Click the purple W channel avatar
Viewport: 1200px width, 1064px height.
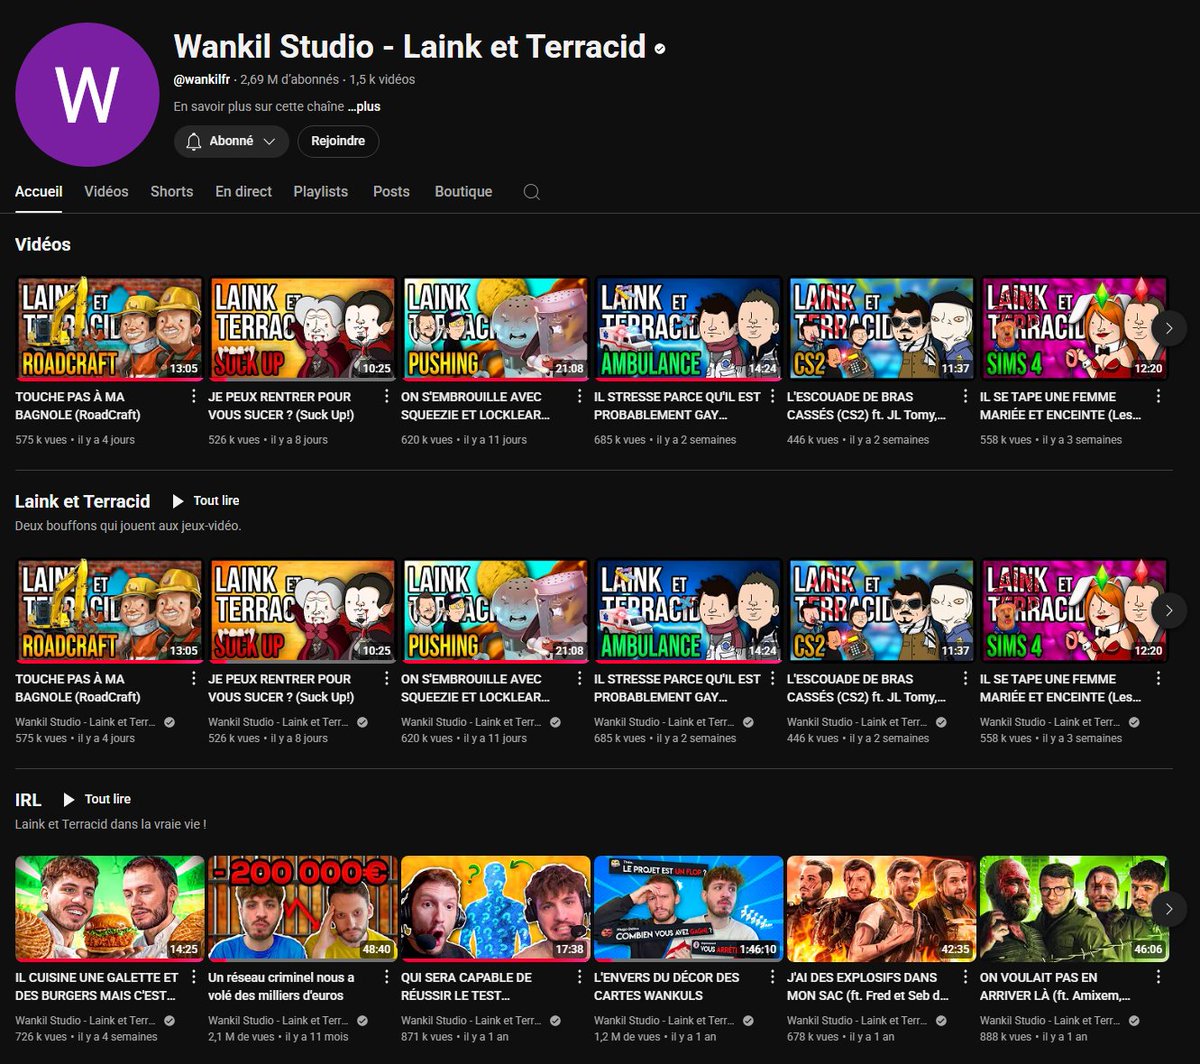click(x=87, y=95)
